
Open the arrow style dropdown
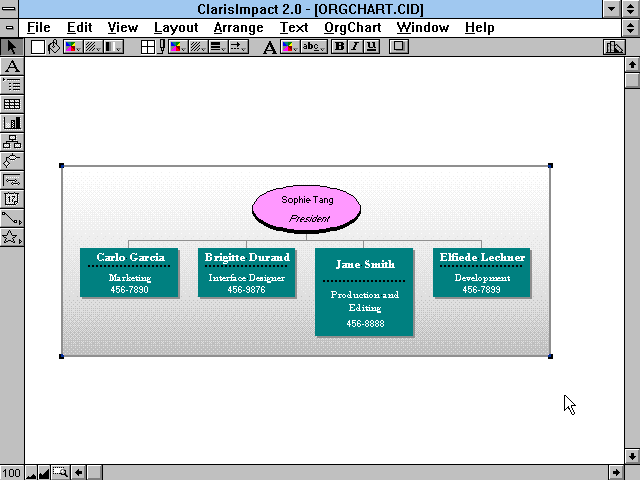[x=238, y=47]
